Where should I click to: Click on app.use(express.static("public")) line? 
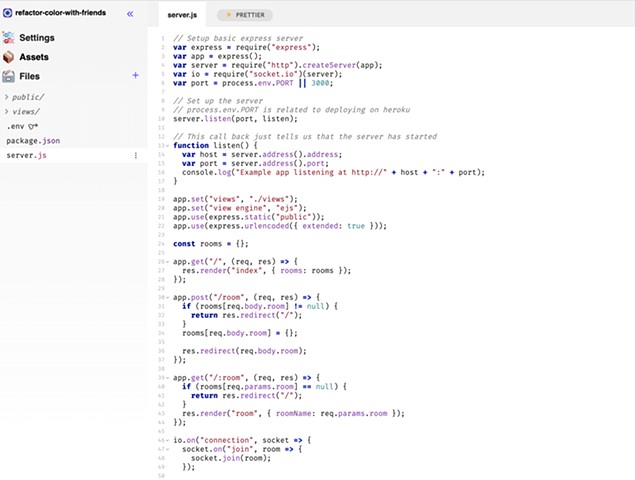pos(249,217)
